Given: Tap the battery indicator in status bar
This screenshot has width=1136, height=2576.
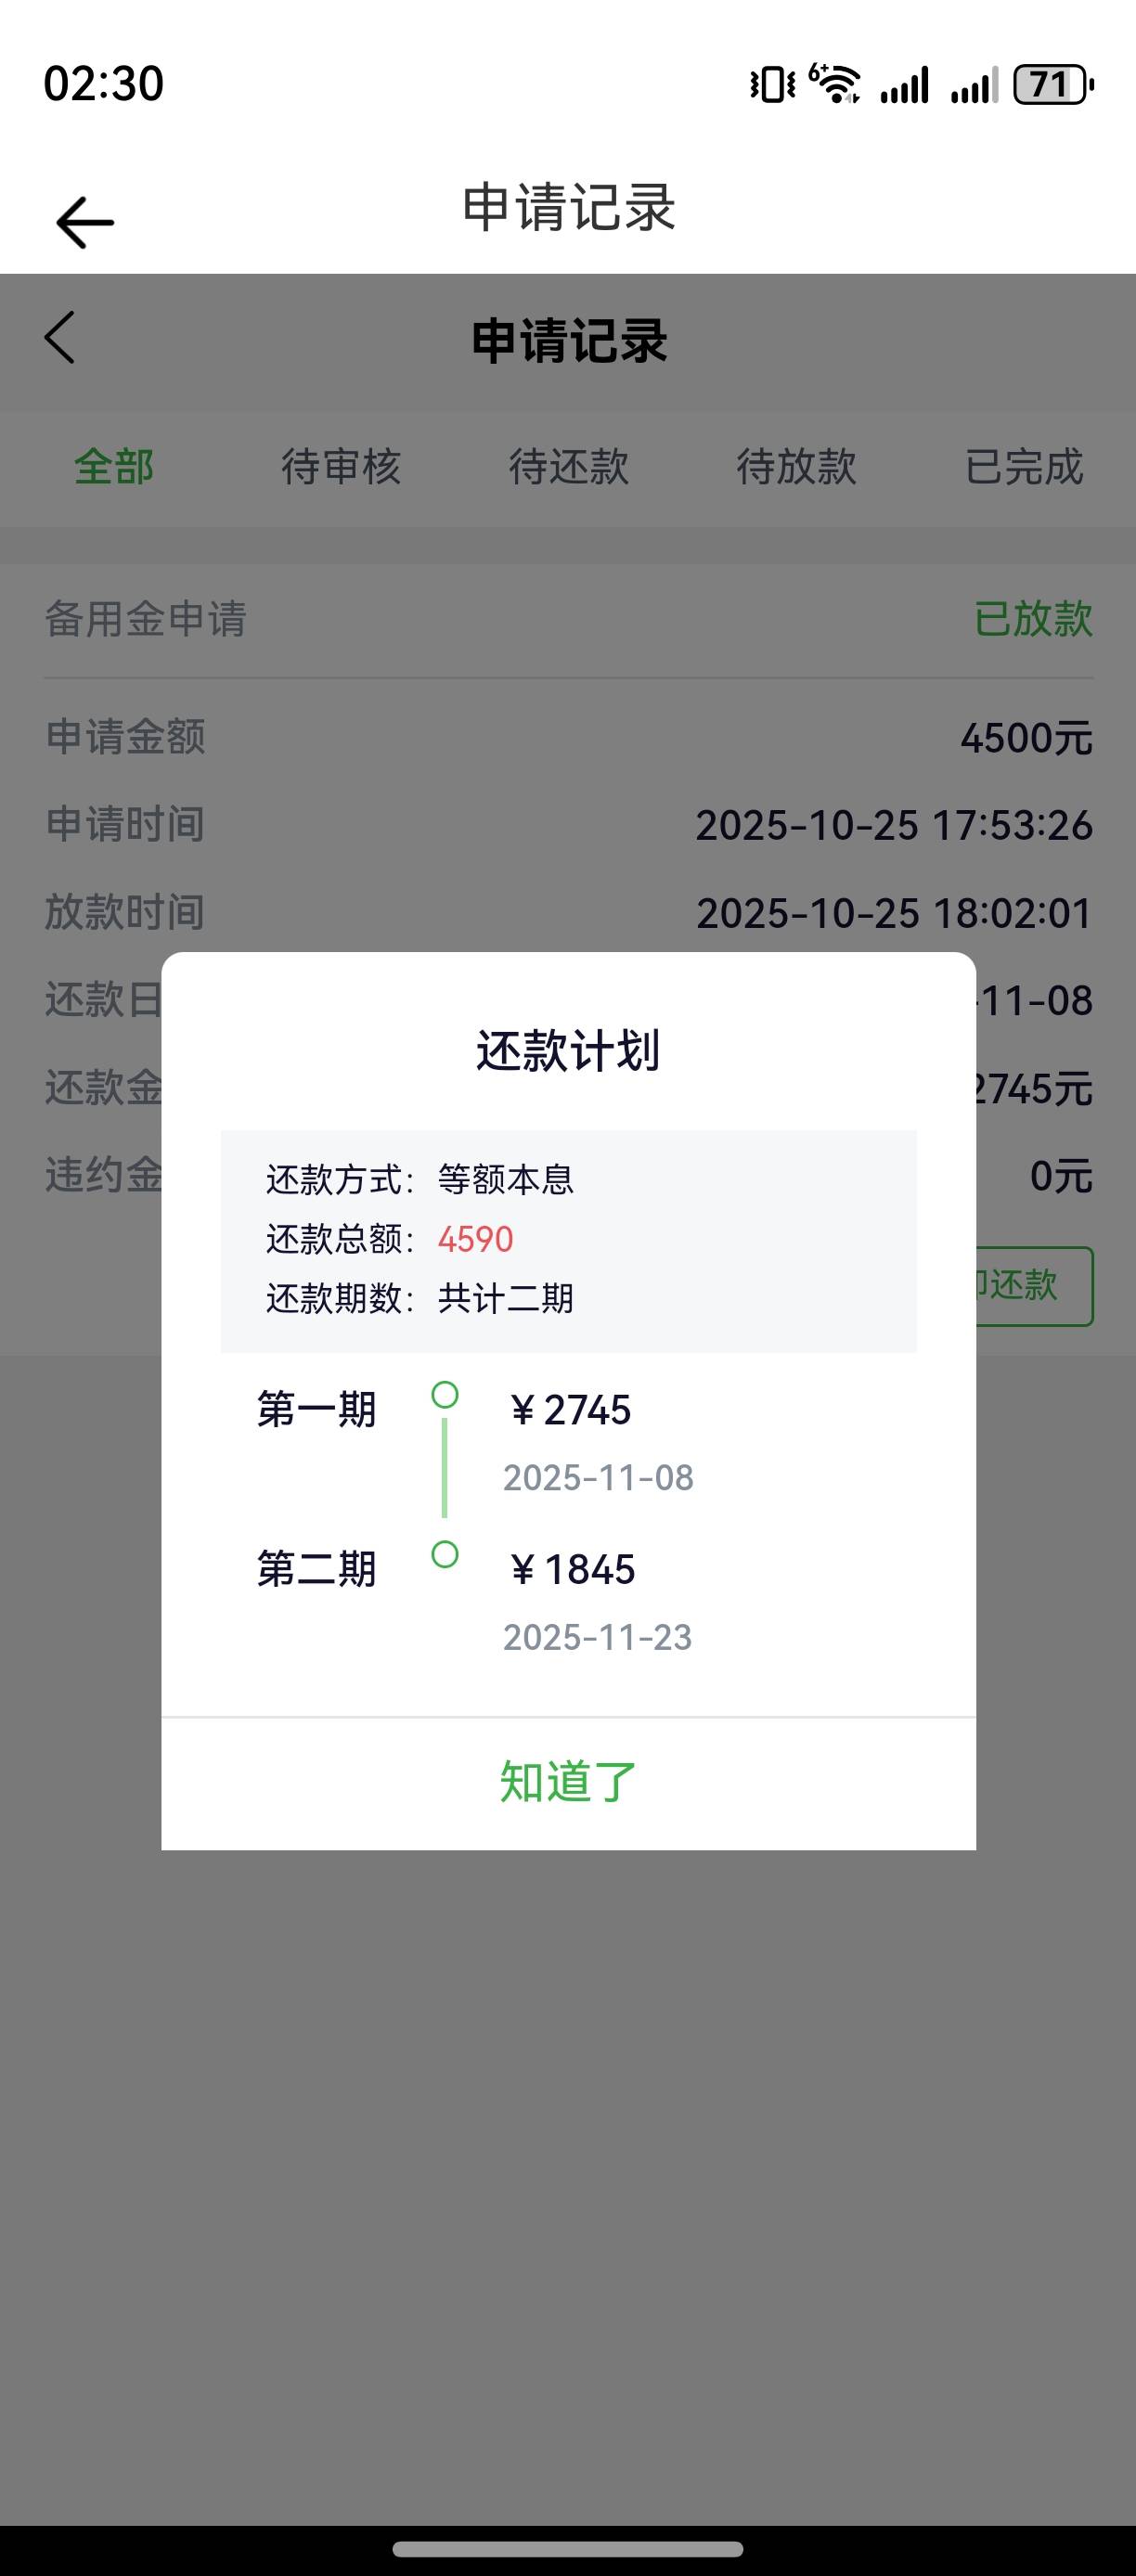Looking at the screenshot, I should 1052,85.
